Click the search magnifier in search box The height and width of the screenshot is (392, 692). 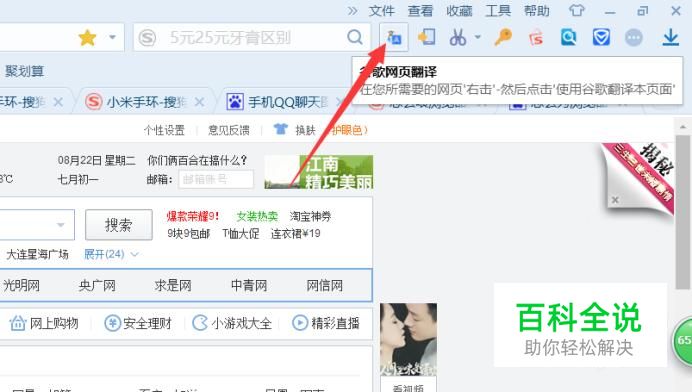(355, 37)
